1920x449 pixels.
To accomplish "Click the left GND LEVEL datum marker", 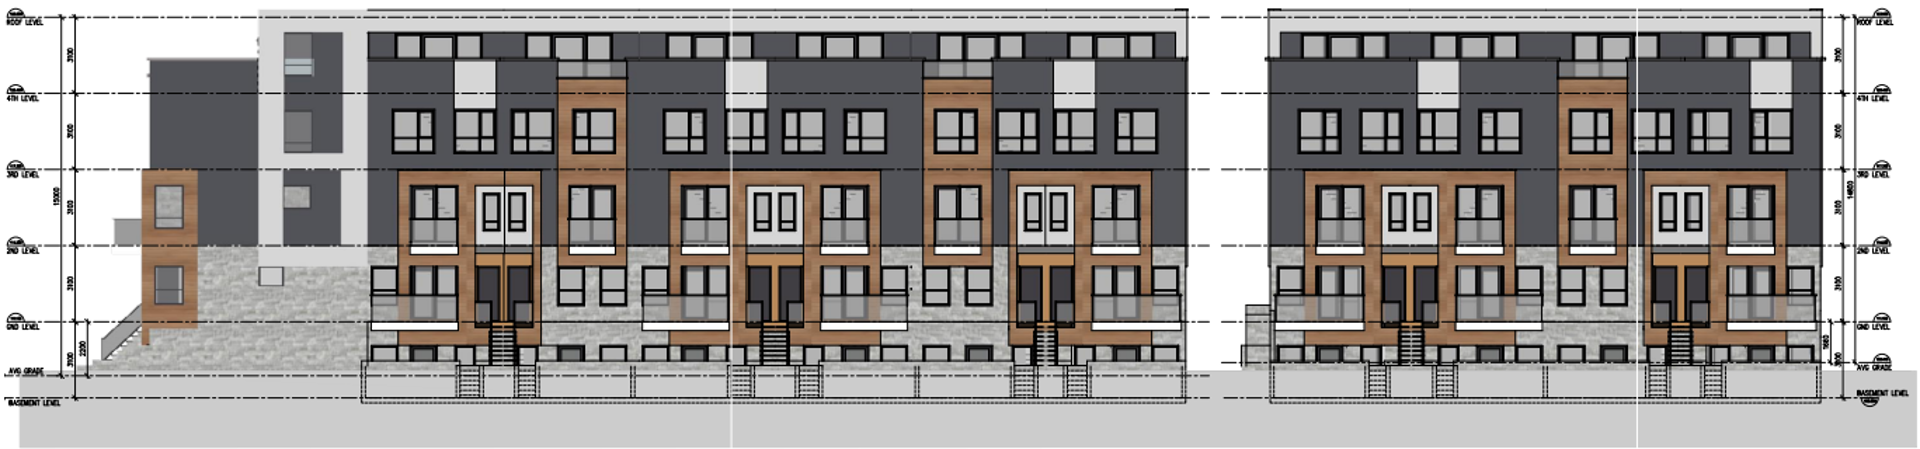I will (x=17, y=320).
